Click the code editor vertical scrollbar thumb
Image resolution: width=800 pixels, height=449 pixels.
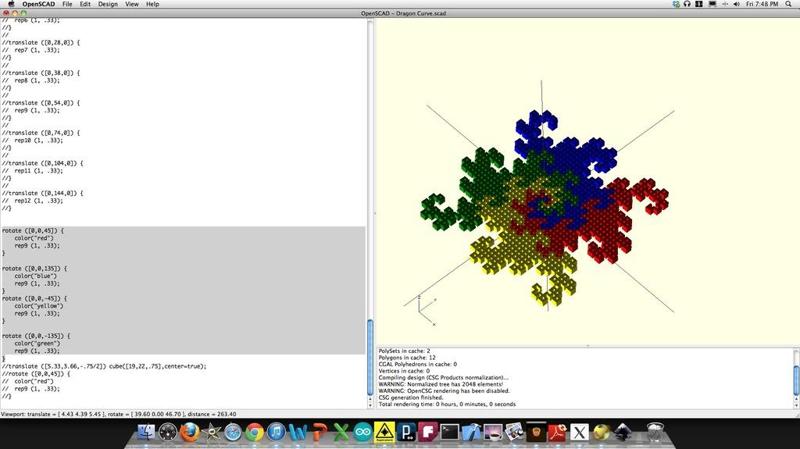tap(370, 357)
